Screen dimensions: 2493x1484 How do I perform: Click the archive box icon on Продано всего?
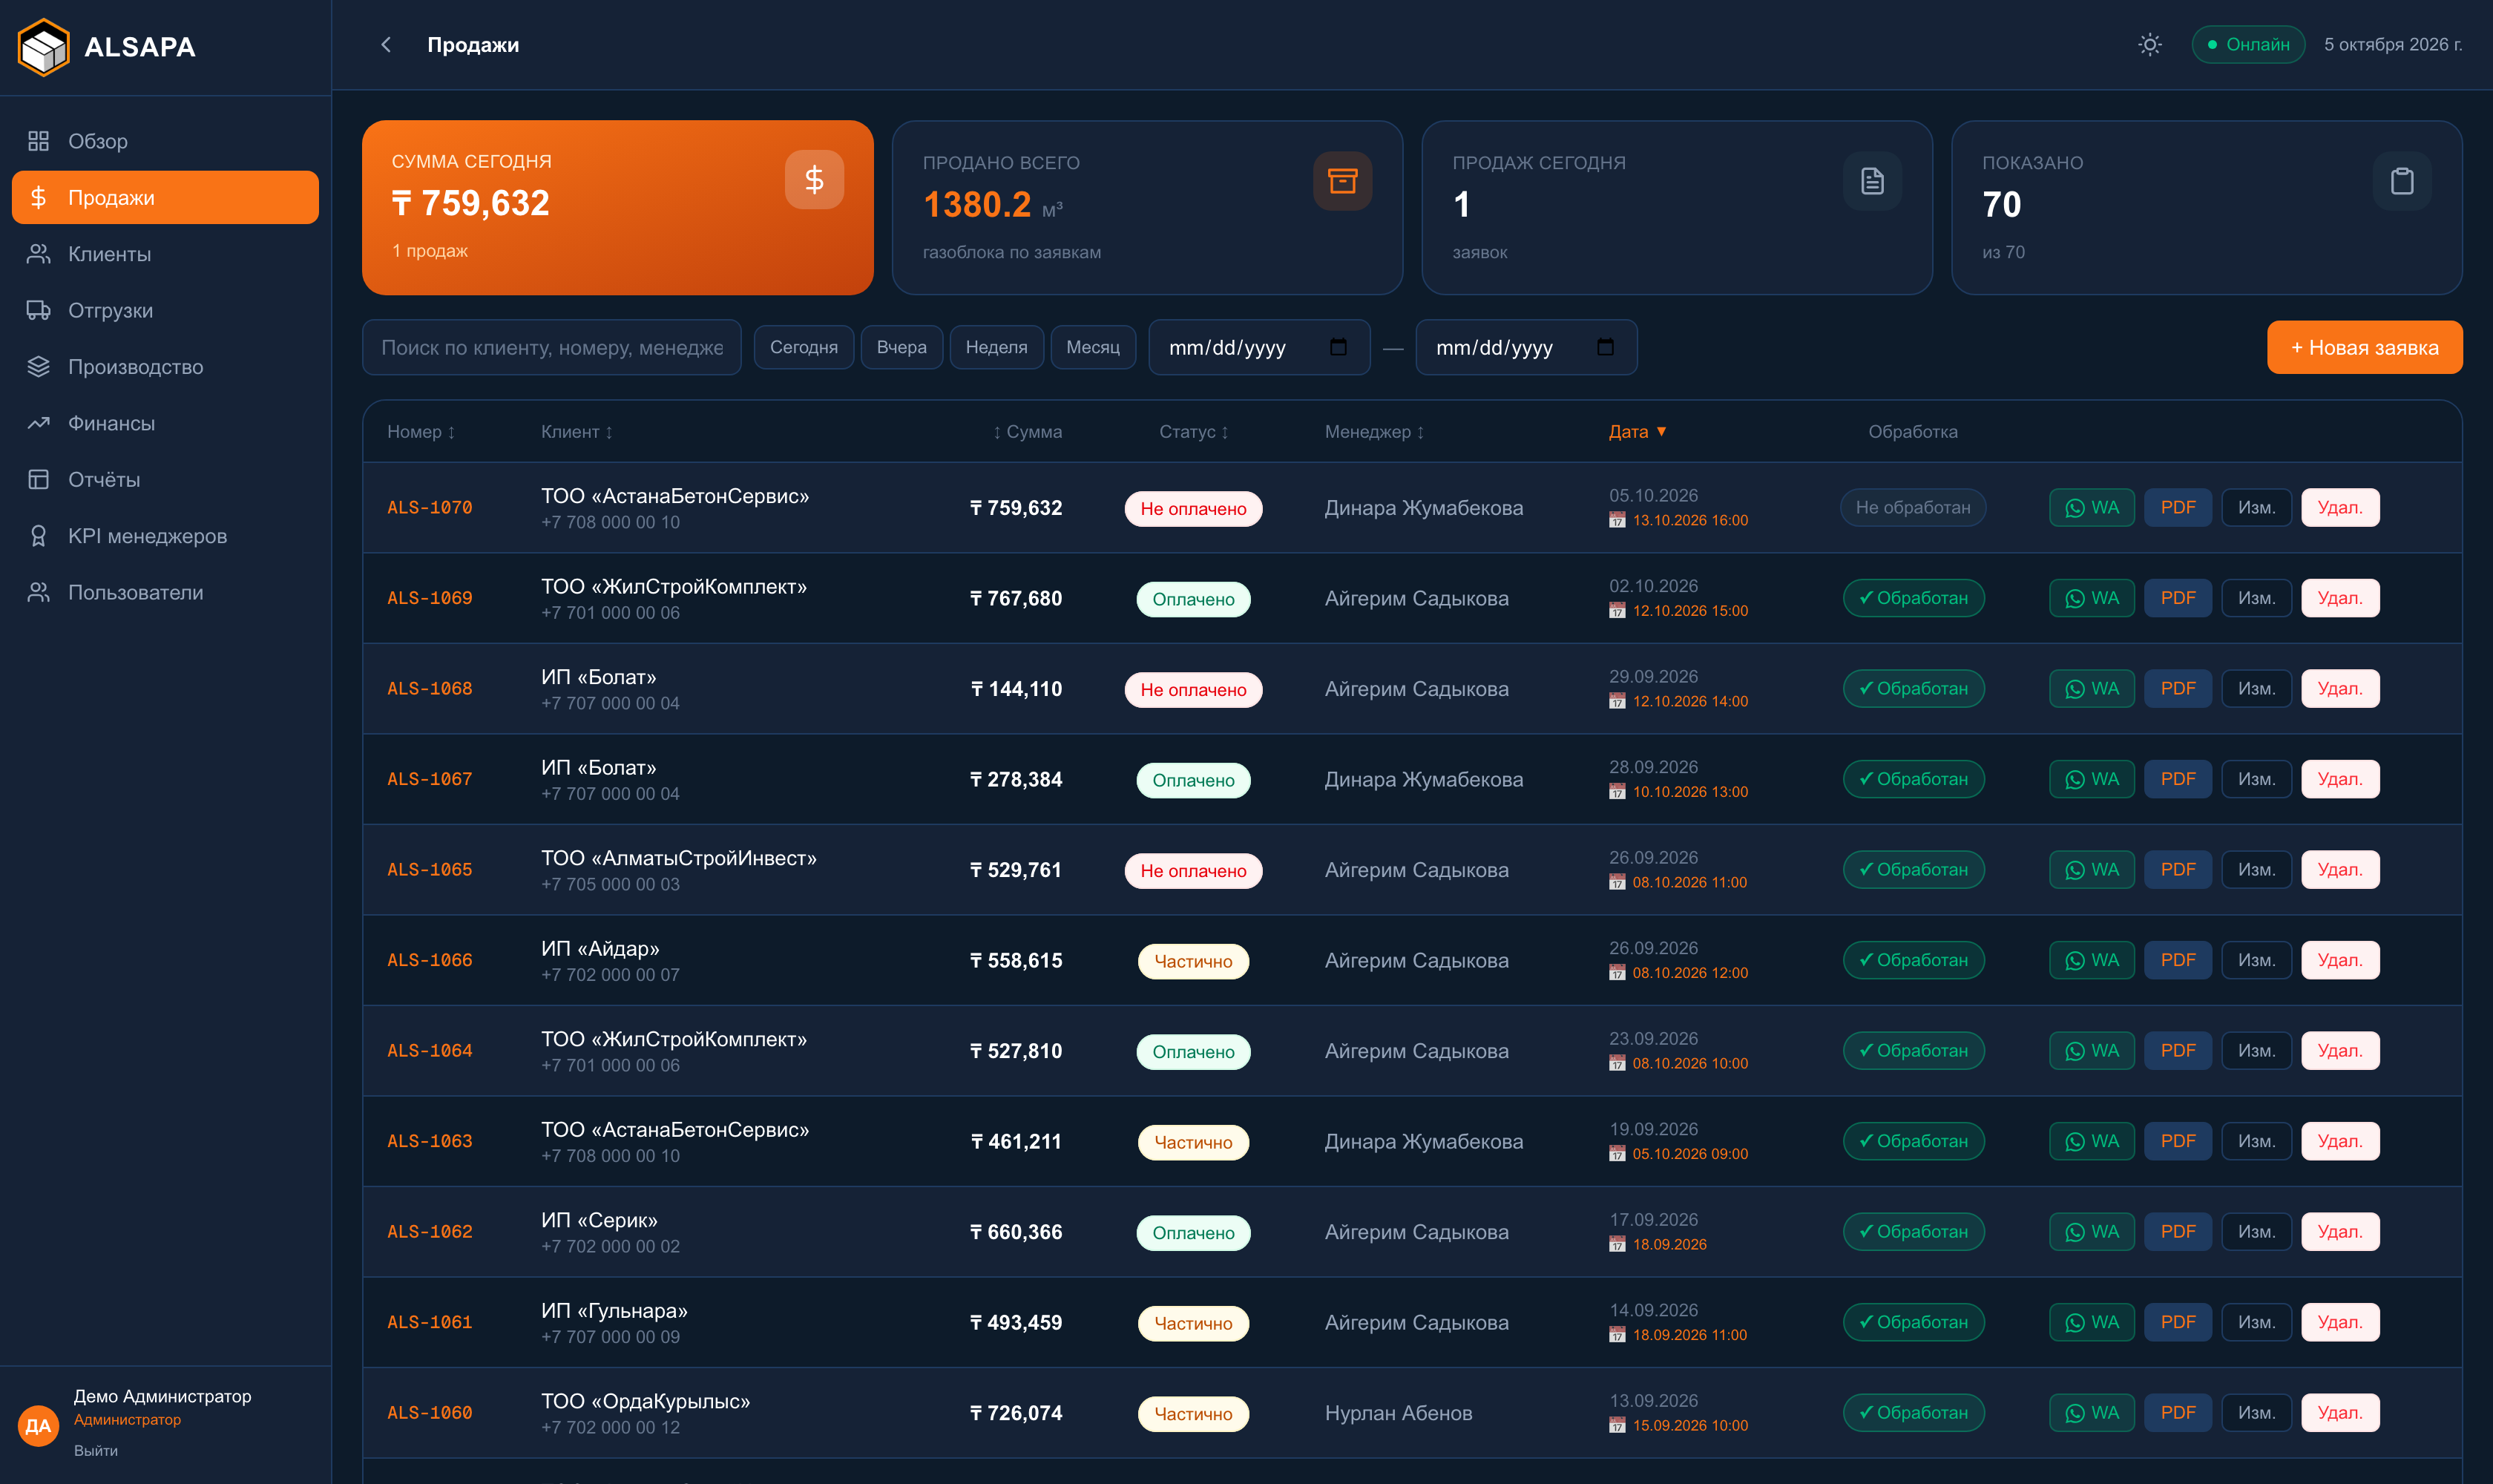coord(1342,181)
